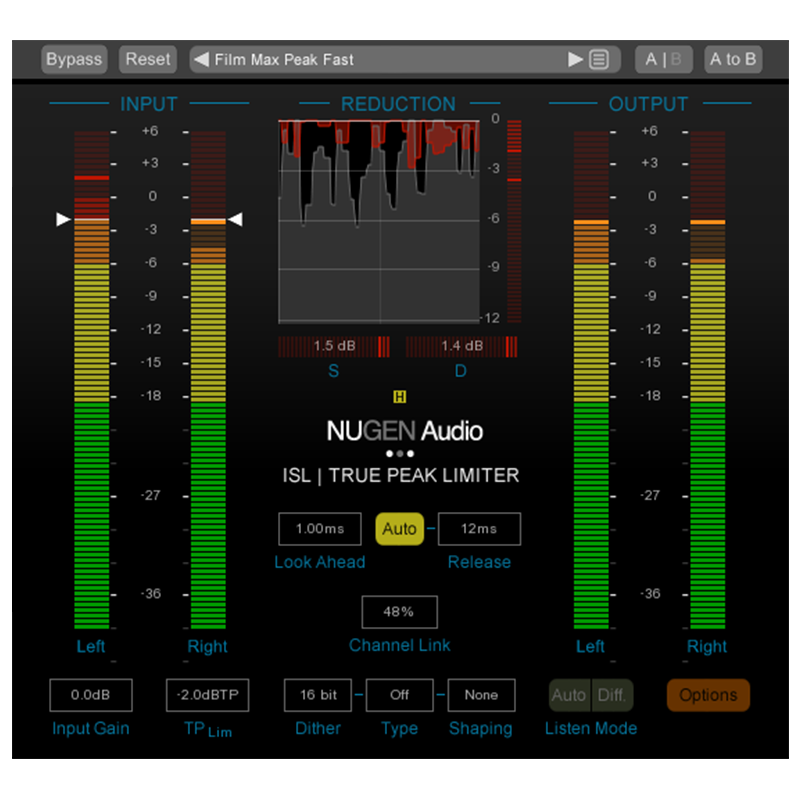Viewport: 800px width, 800px height.
Task: Open the Film Max Peak Fast preset selector
Action: [x=405, y=60]
